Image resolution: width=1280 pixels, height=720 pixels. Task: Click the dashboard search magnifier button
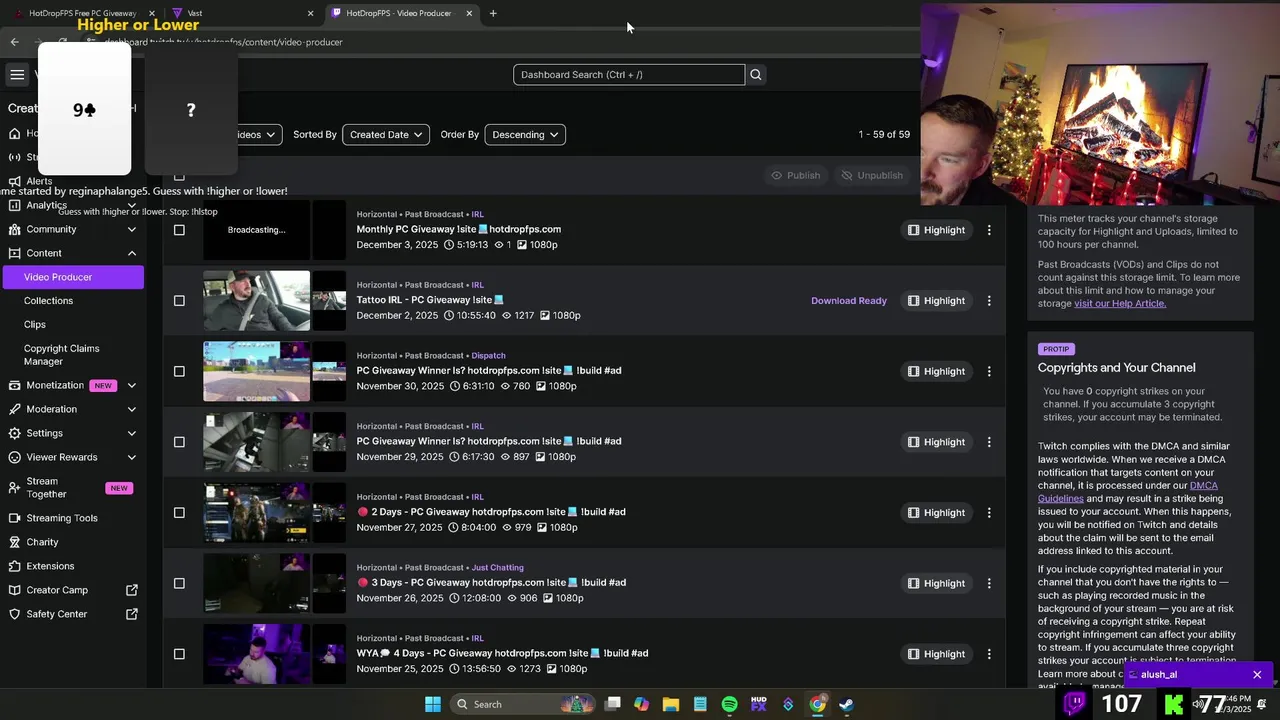coord(756,74)
